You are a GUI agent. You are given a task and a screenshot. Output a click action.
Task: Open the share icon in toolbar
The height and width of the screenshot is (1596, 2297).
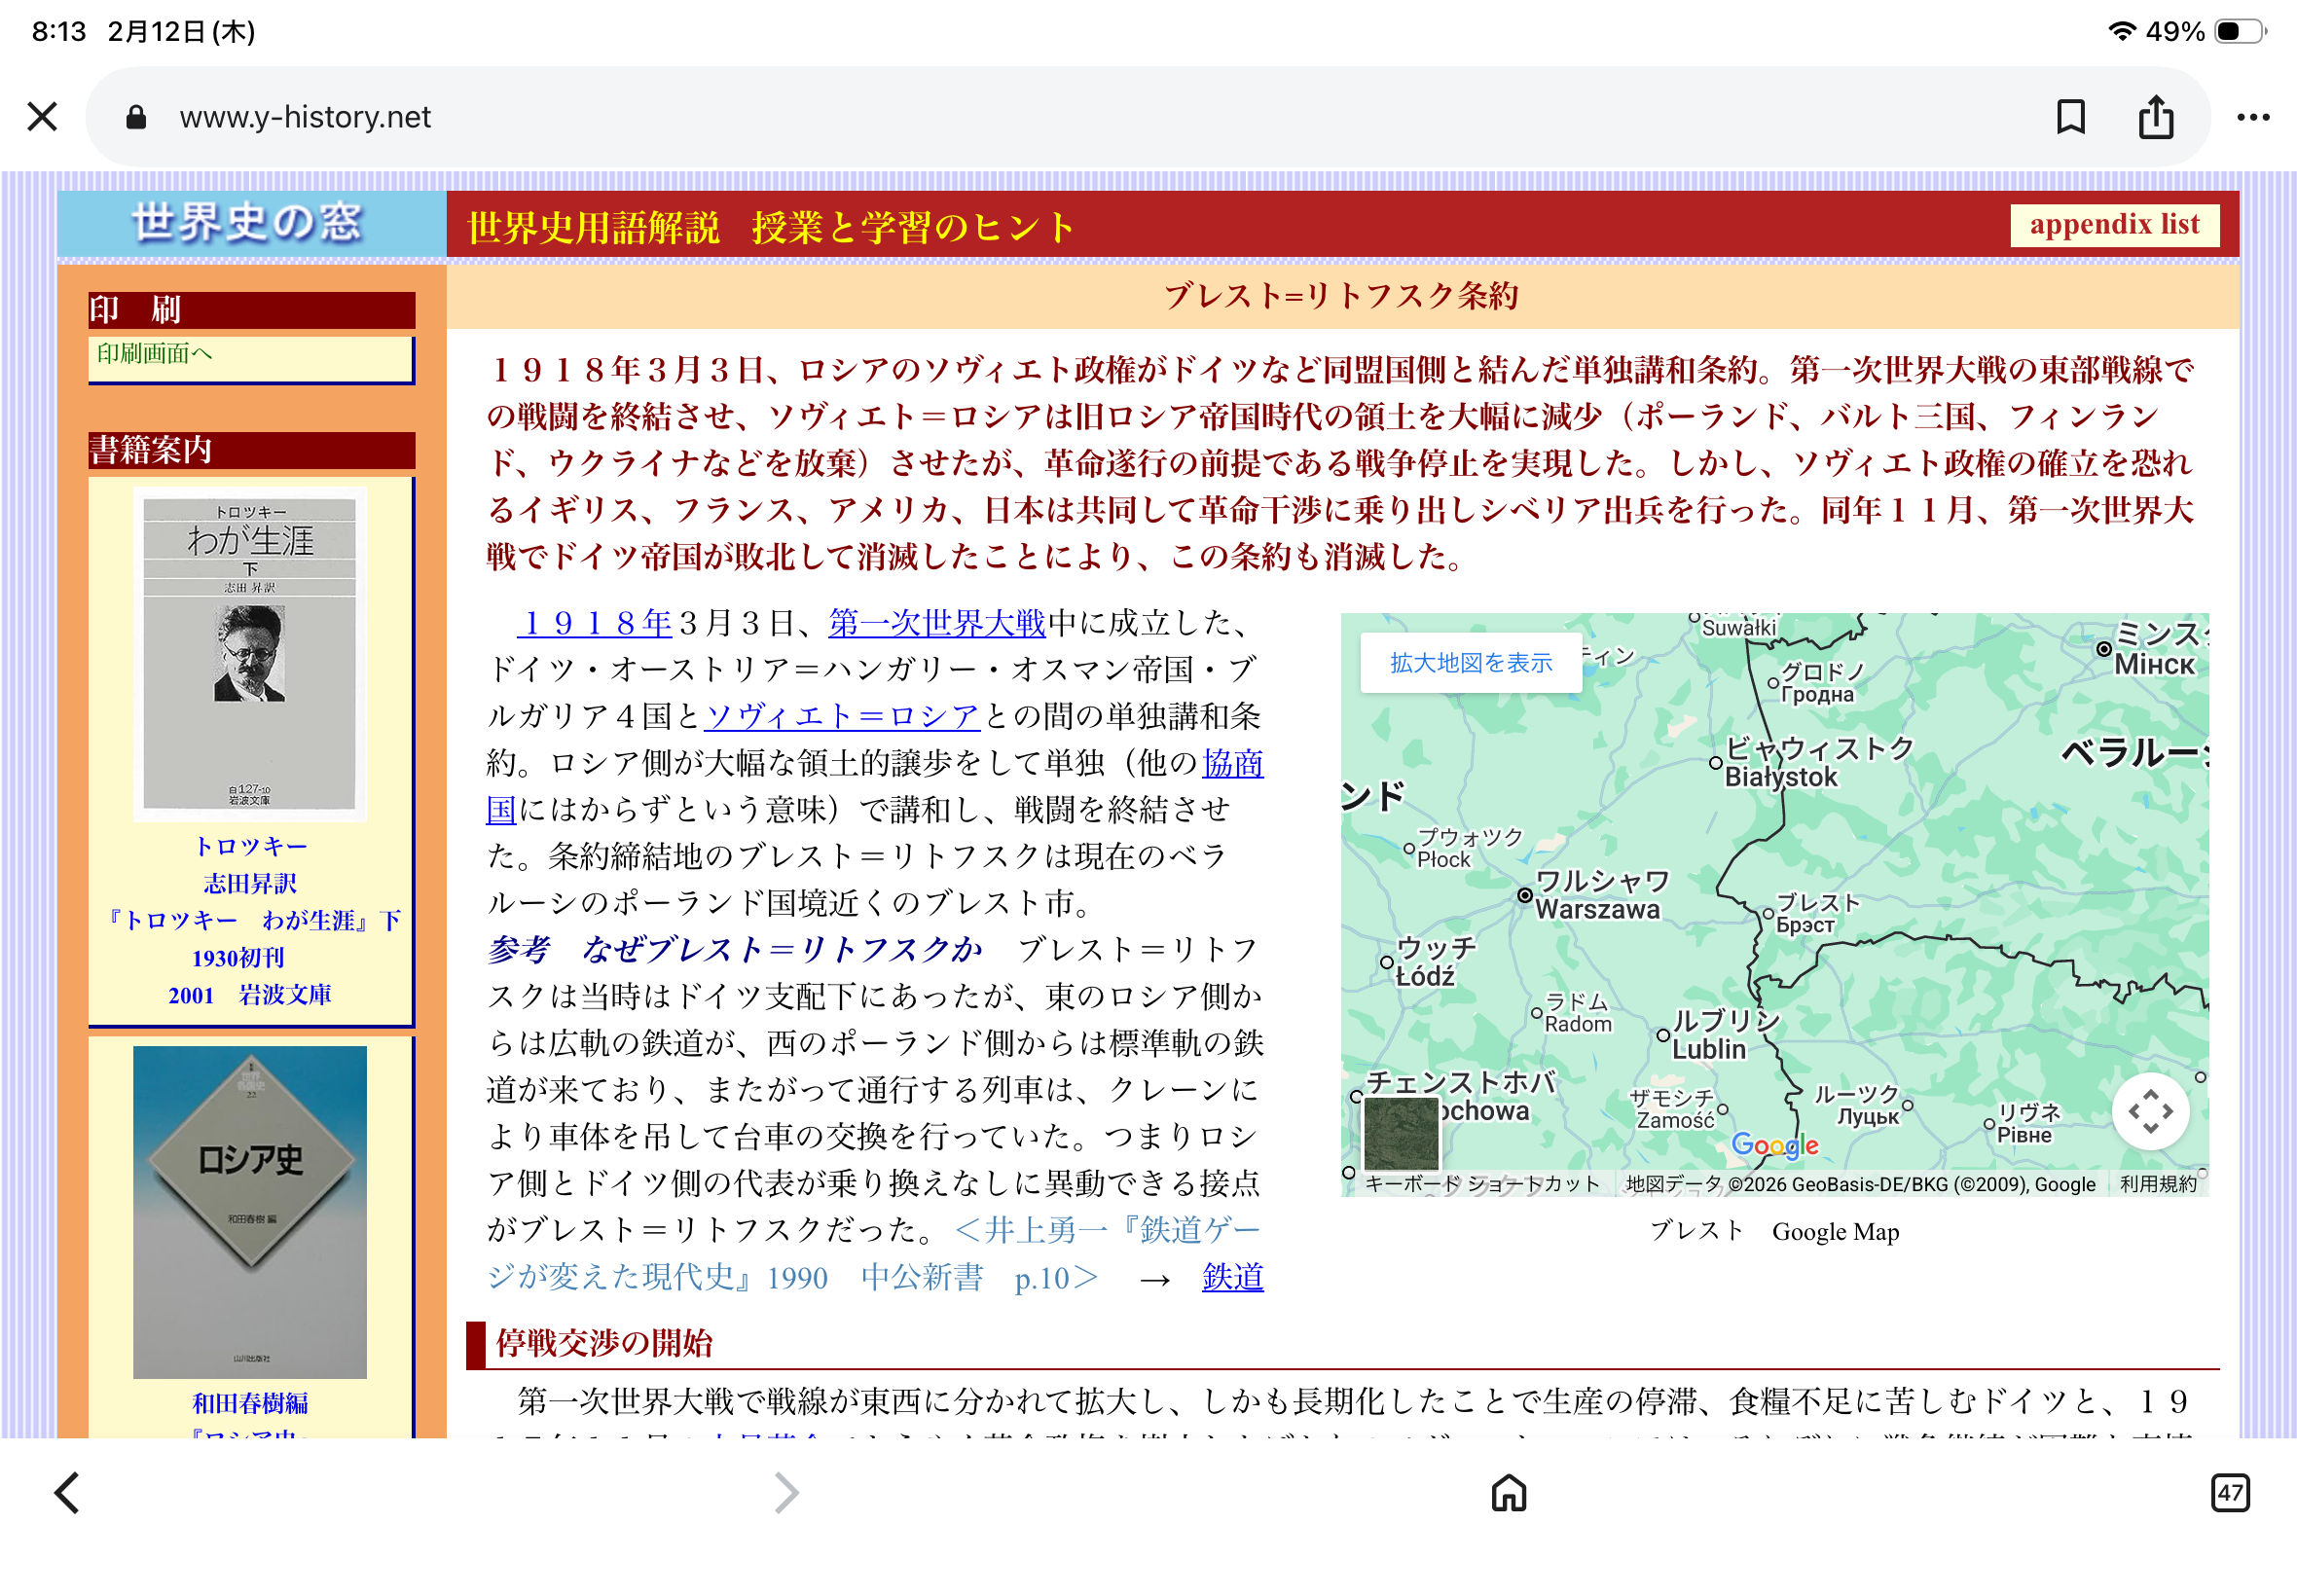click(x=2155, y=117)
